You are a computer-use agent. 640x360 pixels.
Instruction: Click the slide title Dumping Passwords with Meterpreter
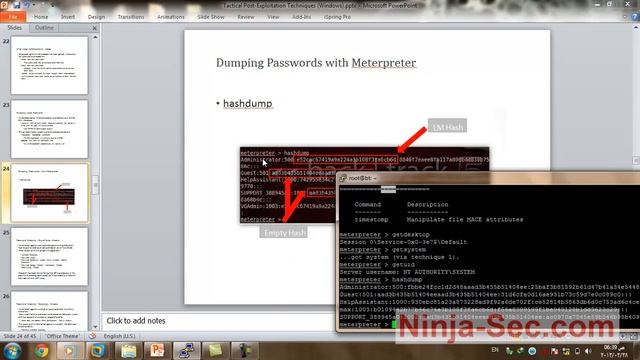point(316,63)
